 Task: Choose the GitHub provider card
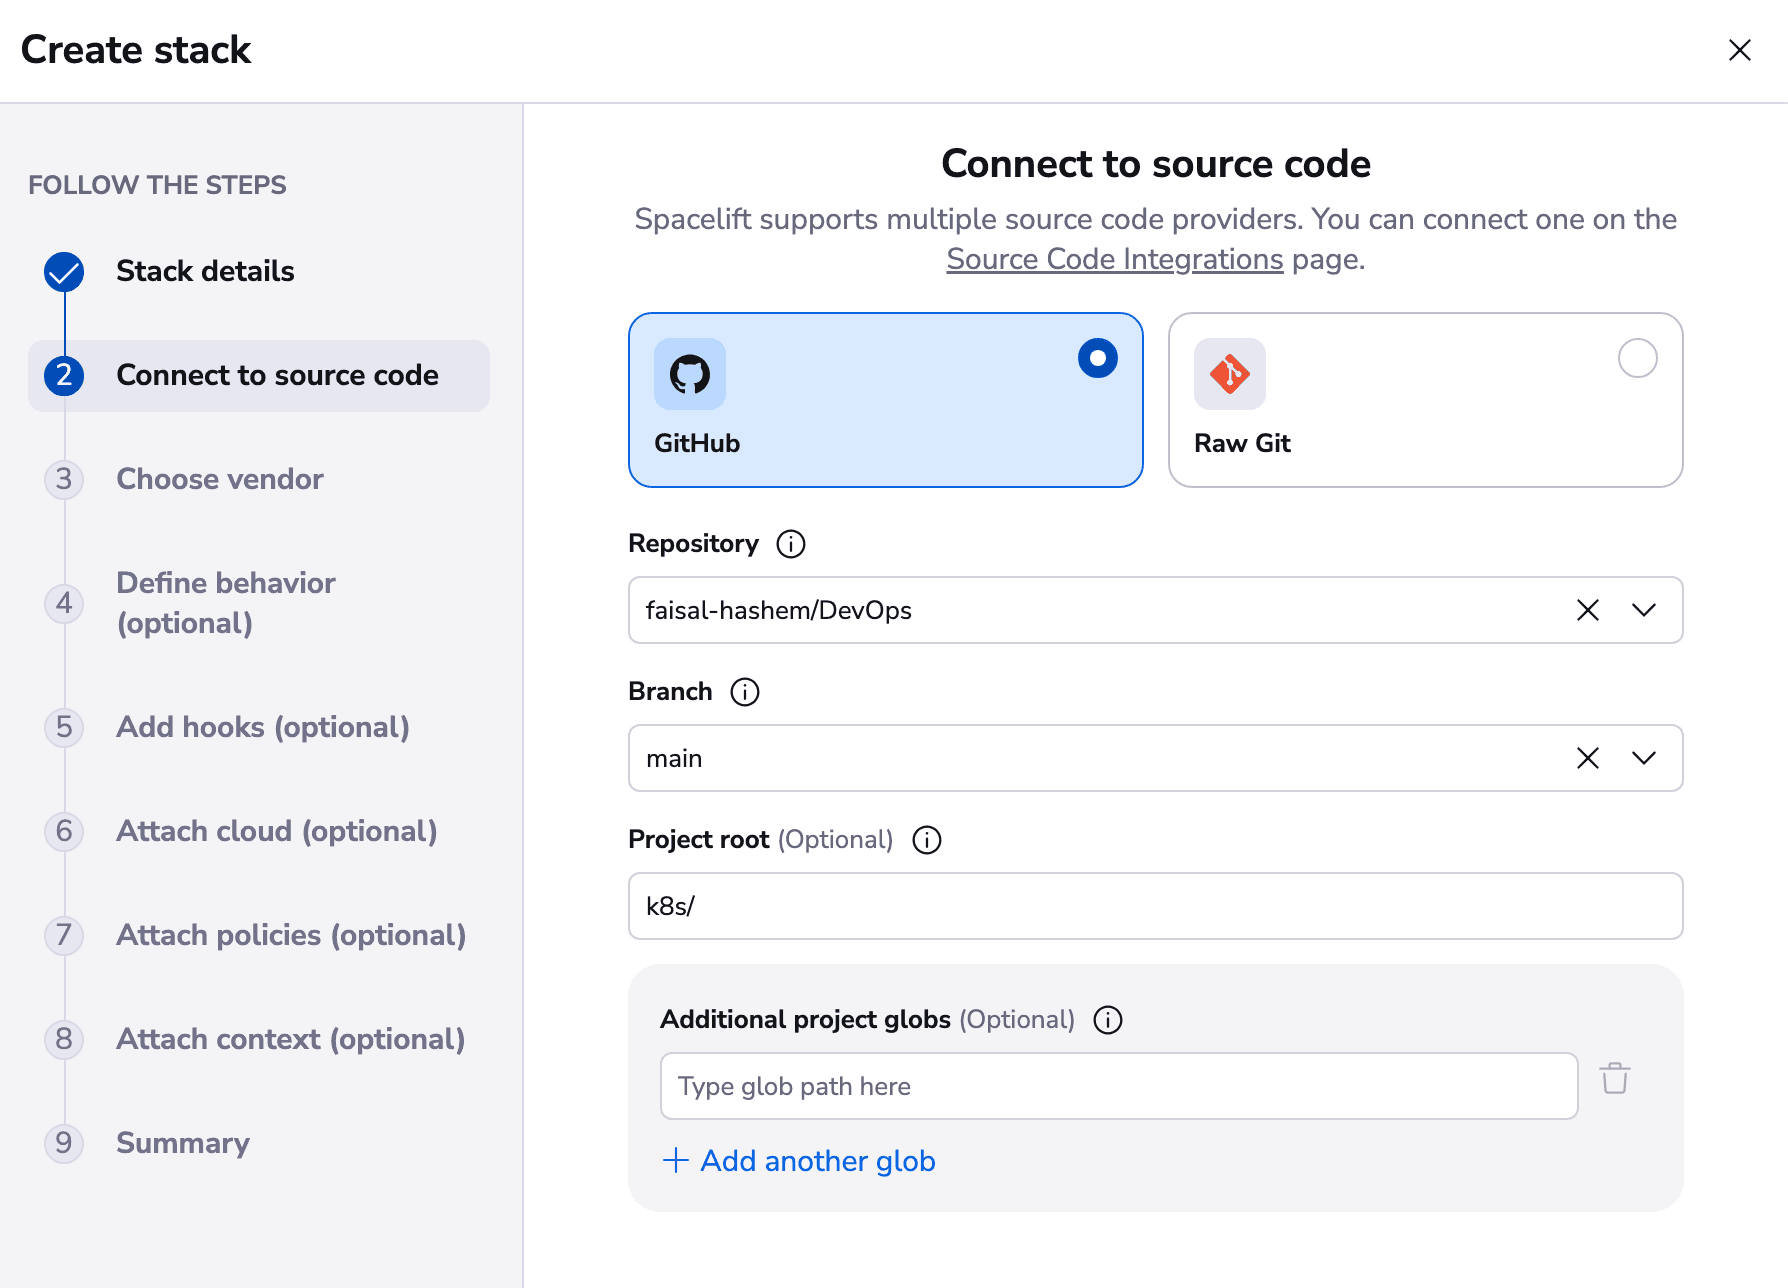coord(886,400)
